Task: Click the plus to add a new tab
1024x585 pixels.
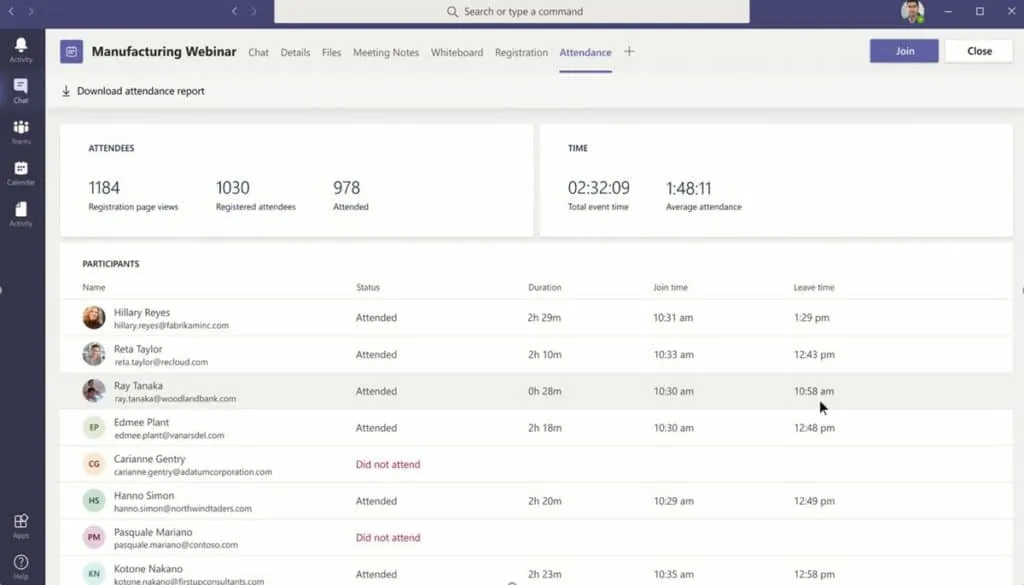Action: (x=628, y=52)
